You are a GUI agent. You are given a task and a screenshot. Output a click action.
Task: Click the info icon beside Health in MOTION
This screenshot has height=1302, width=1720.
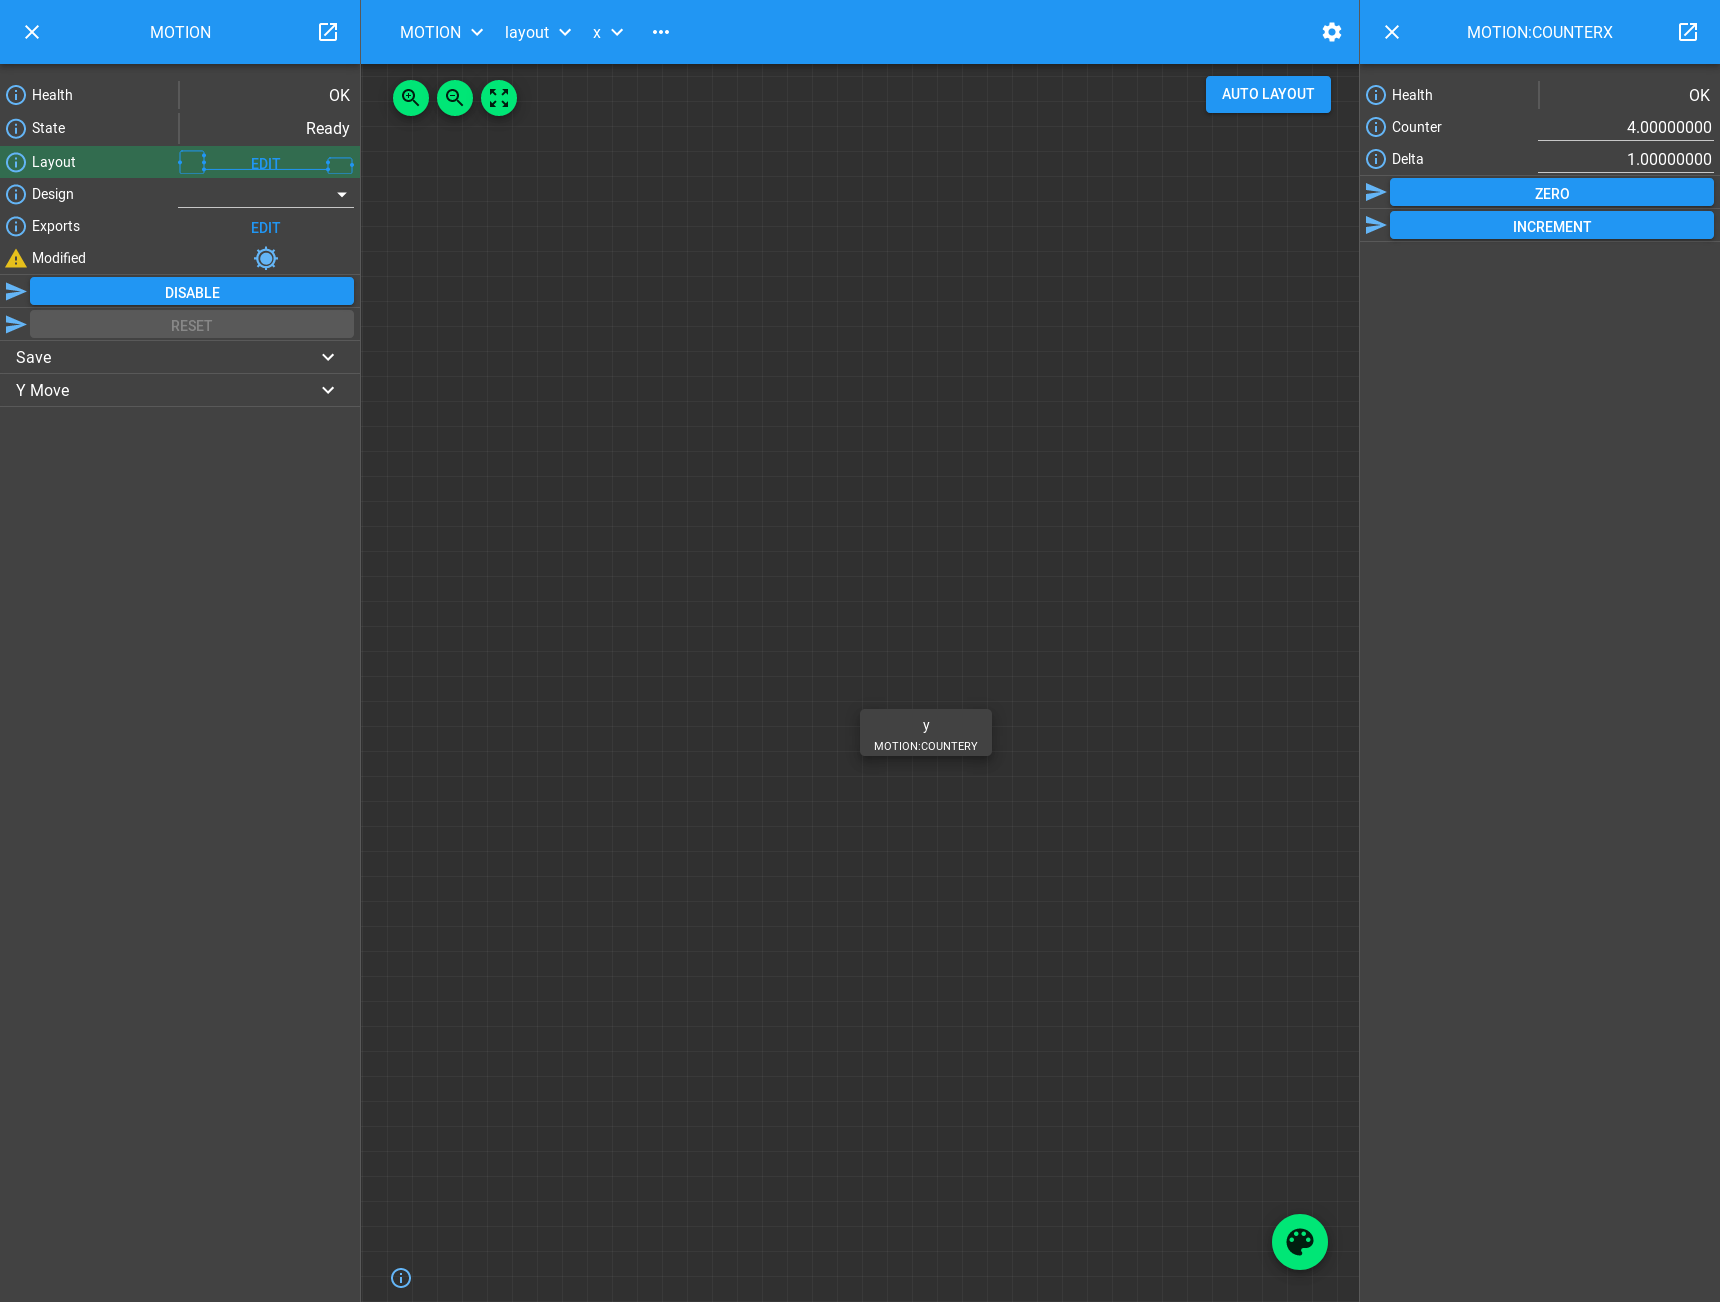tap(16, 95)
